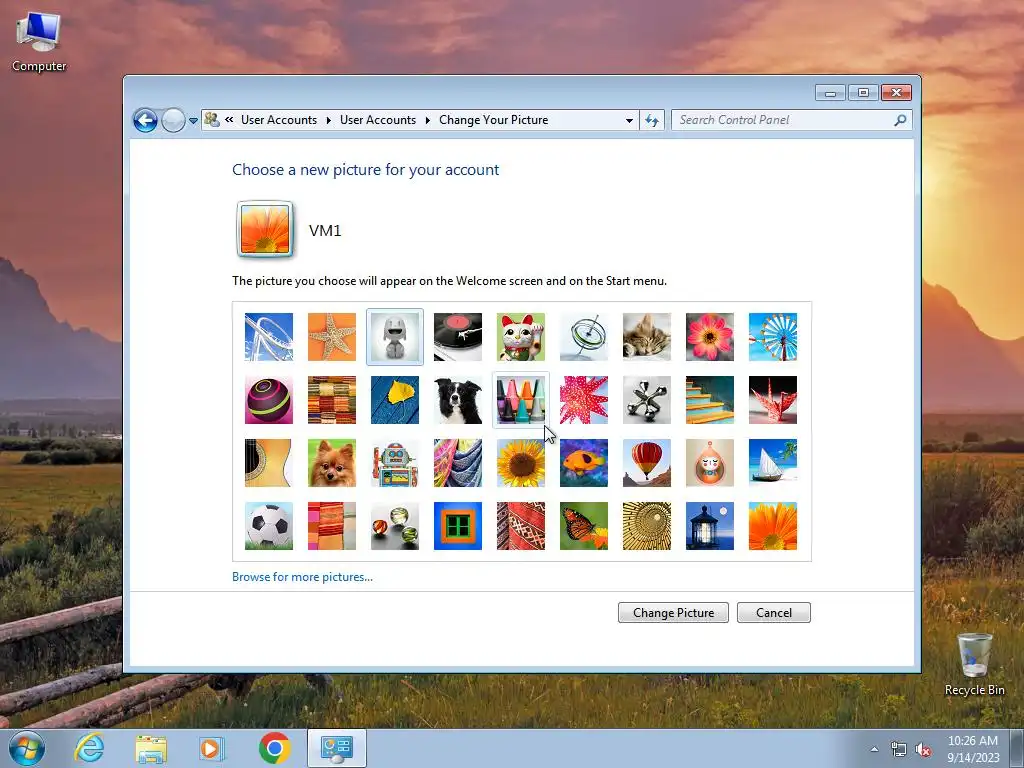
Task: Open the Windows Start menu
Action: (26, 748)
